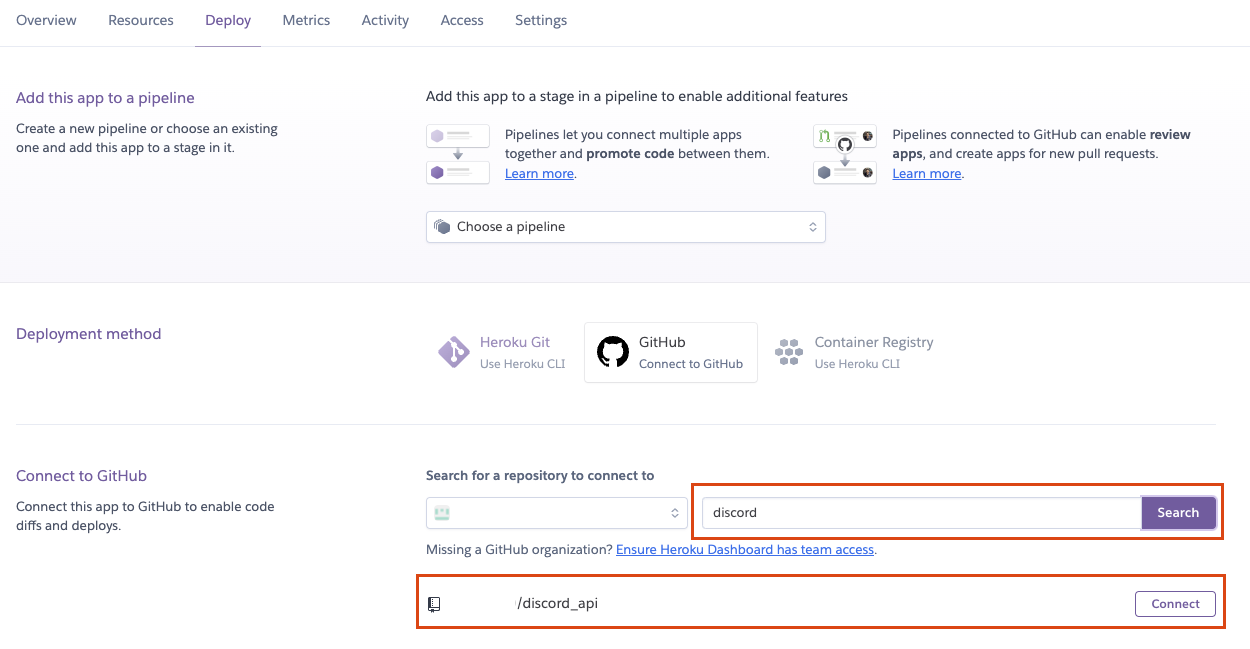Click the repository icon beside discord_api
The width and height of the screenshot is (1250, 649).
point(434,604)
